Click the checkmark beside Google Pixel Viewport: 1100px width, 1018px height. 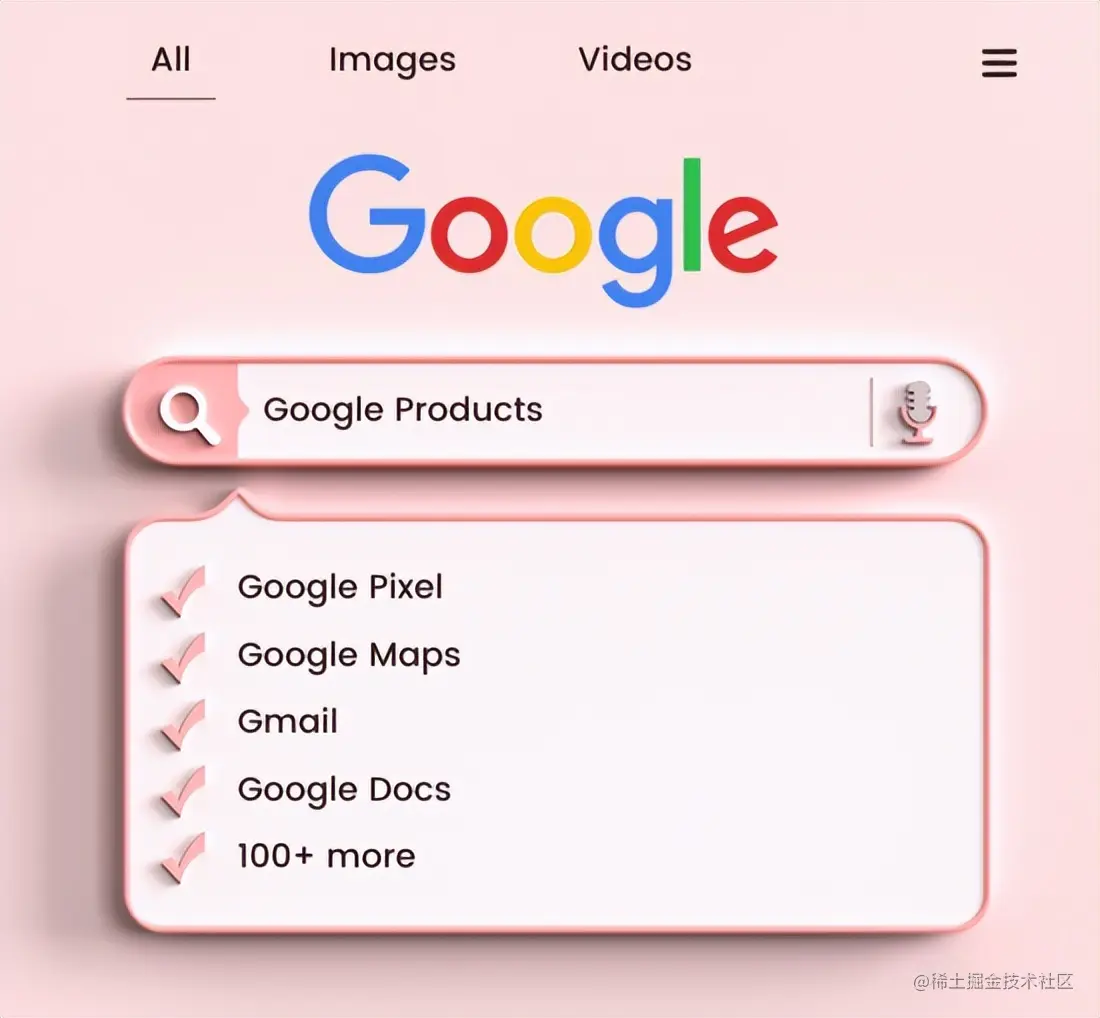184,591
